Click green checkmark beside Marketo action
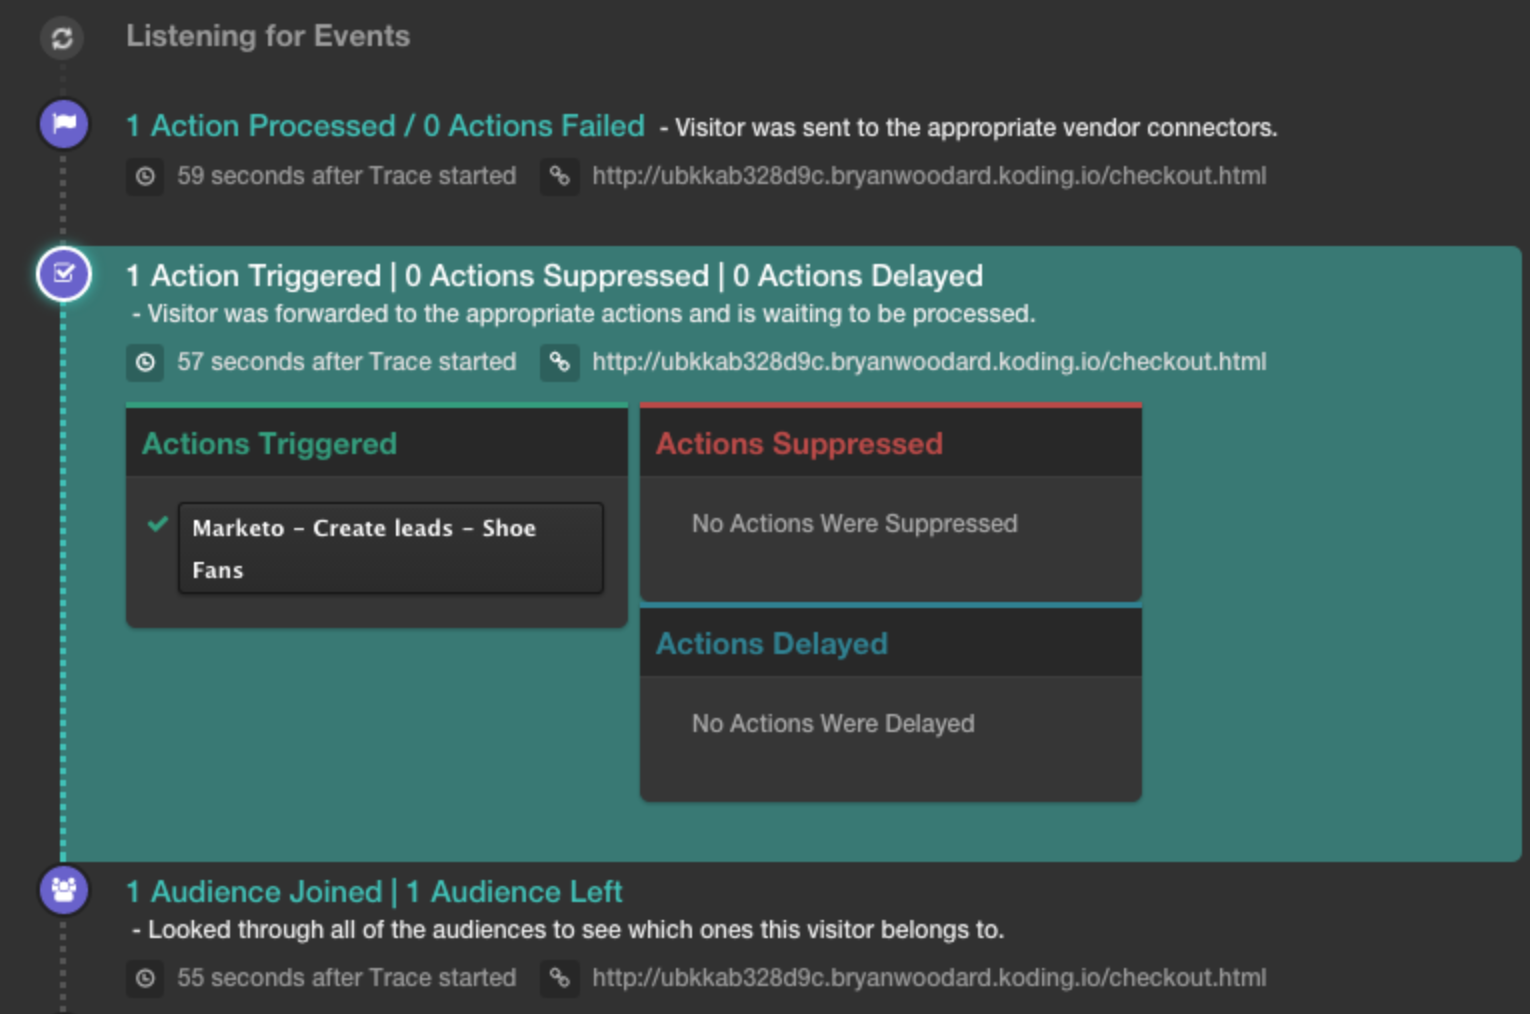The height and width of the screenshot is (1014, 1530). 157,525
